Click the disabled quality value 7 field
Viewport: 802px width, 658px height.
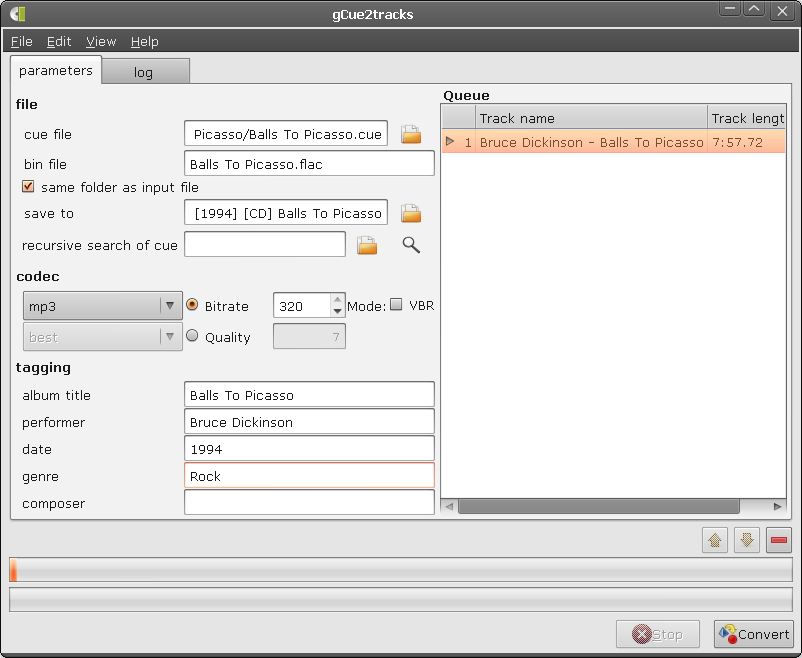(x=309, y=336)
